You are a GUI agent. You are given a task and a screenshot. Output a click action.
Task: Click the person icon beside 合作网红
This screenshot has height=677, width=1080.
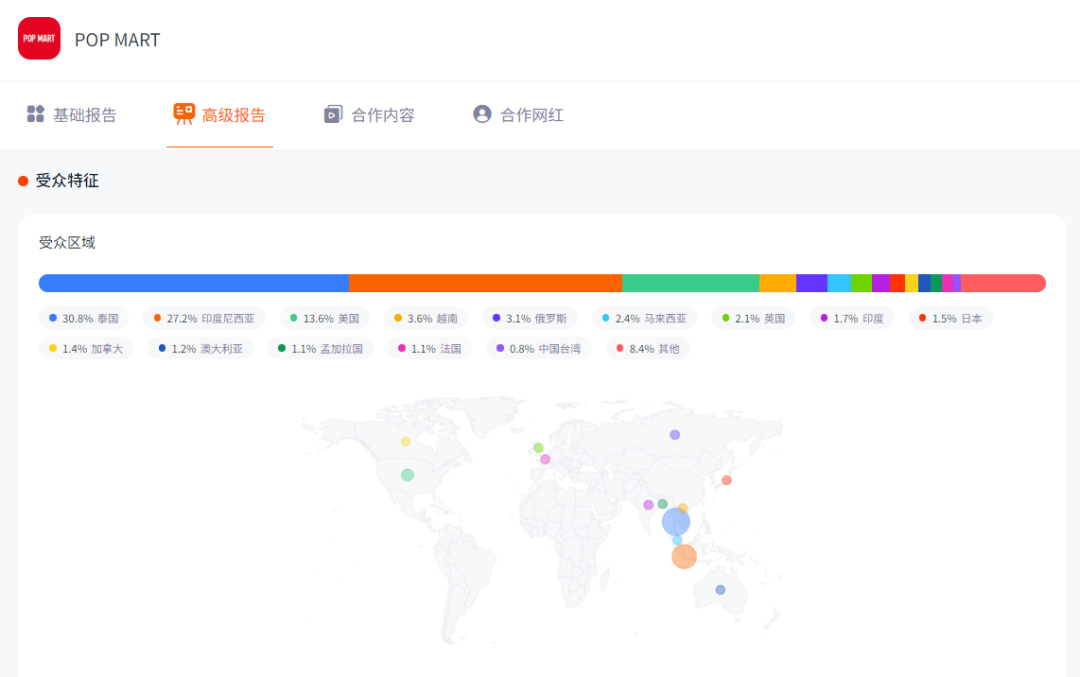(482, 114)
